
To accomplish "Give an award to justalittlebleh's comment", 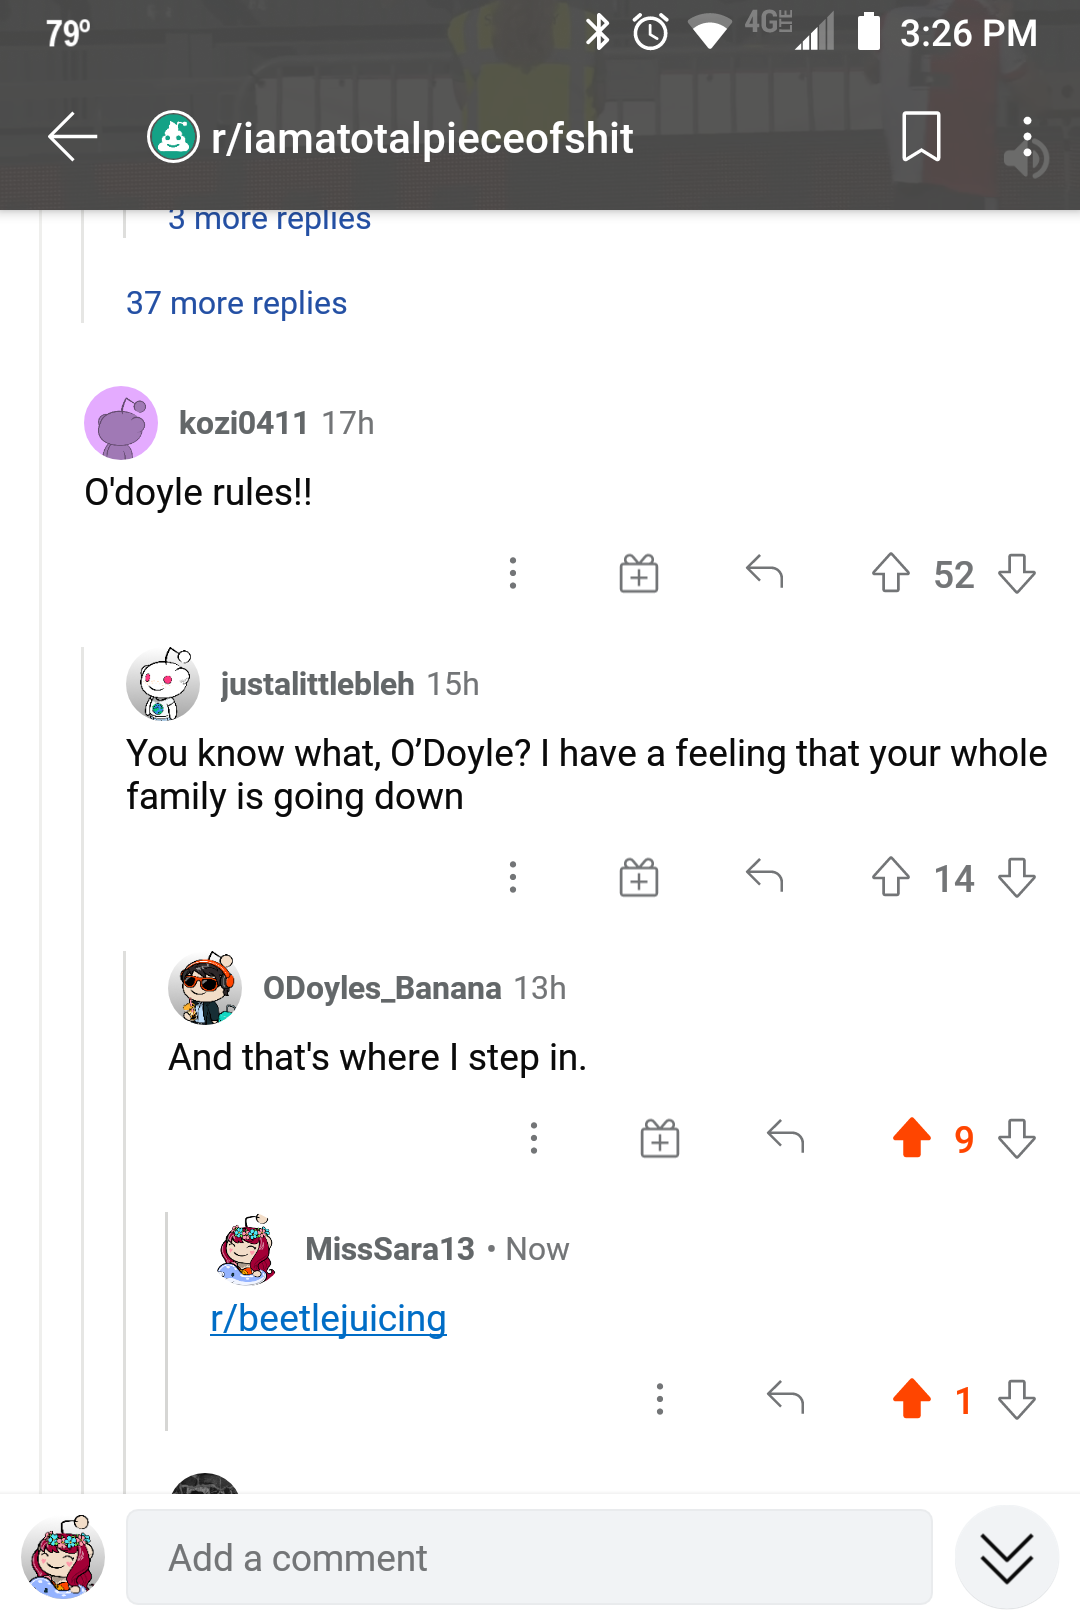I will pos(637,878).
